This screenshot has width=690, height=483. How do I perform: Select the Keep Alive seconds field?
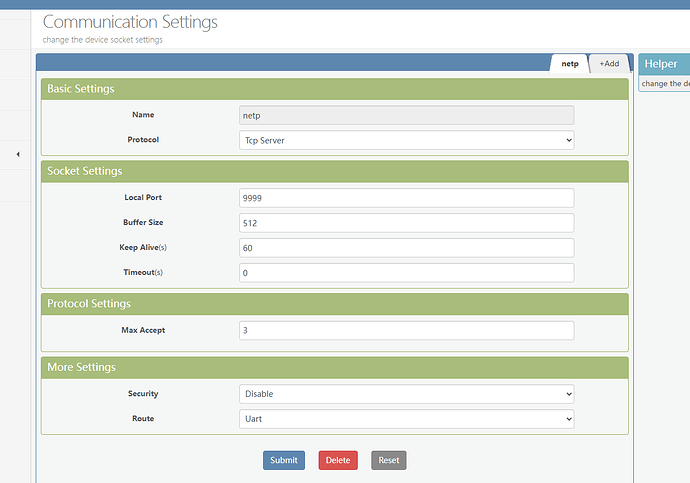(406, 247)
